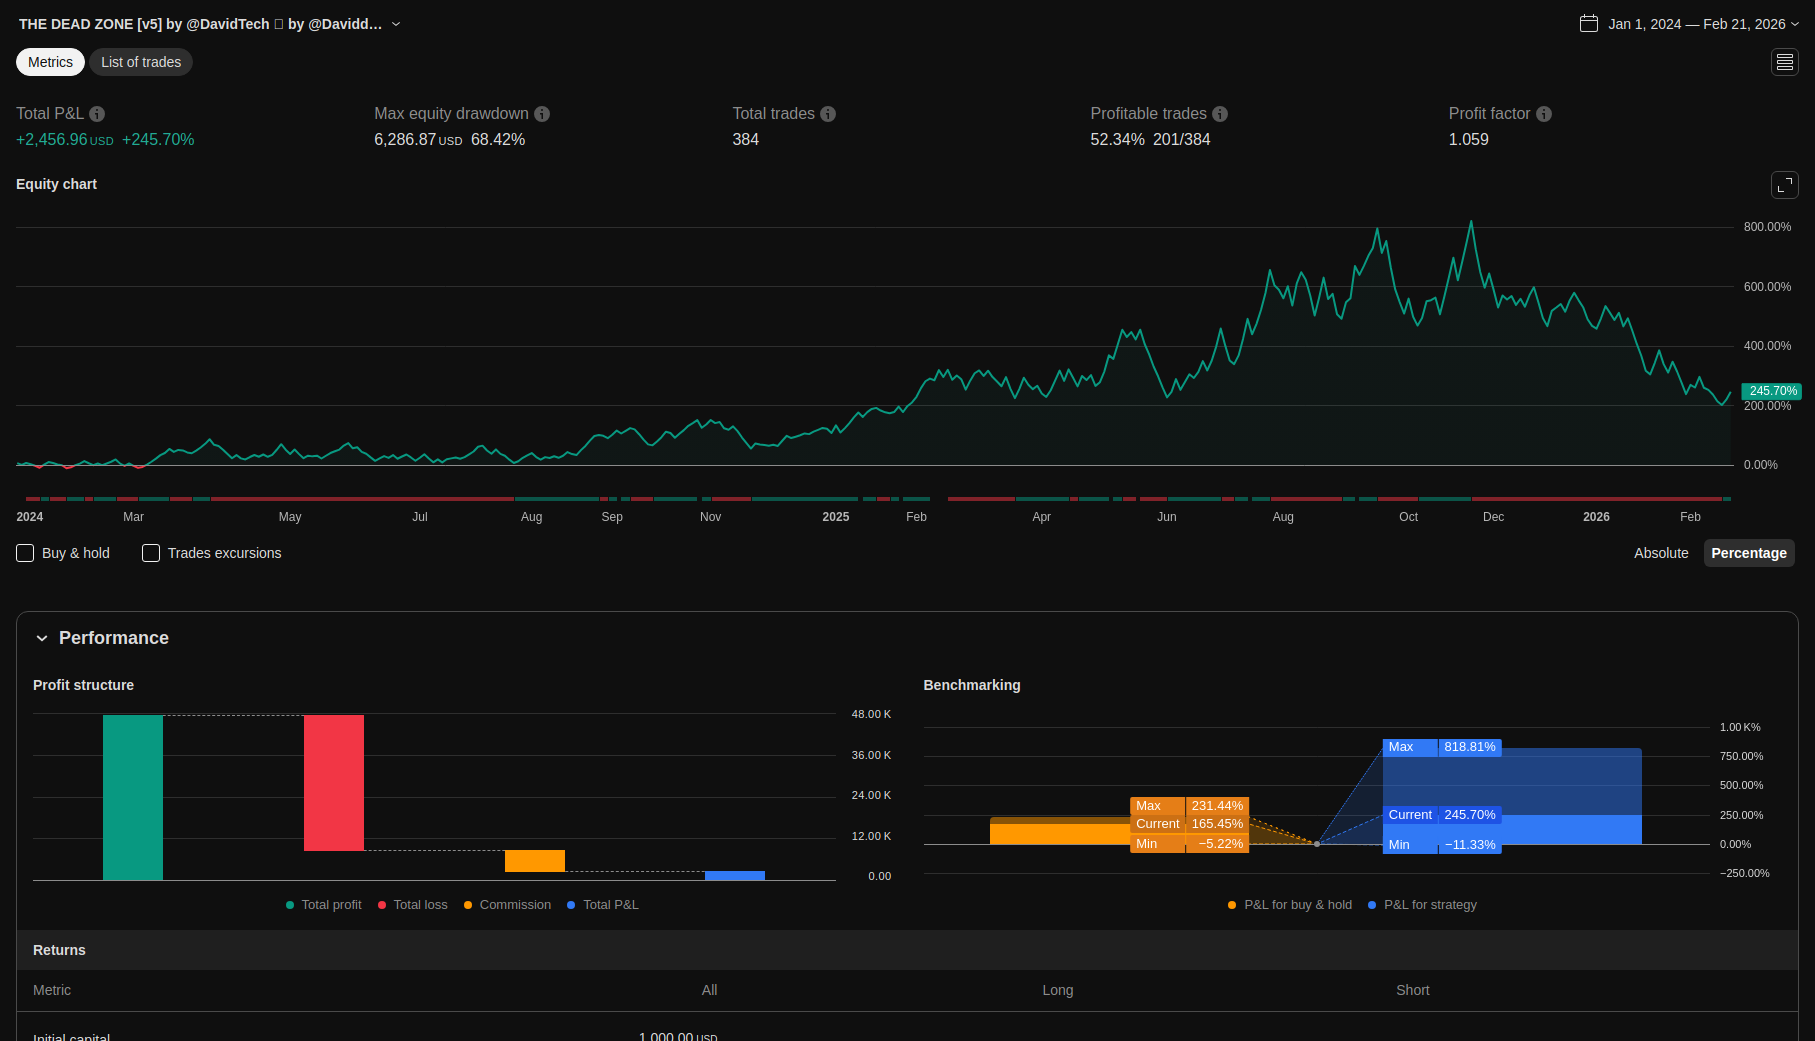Viewport: 1815px width, 1041px height.
Task: Enable the Buy & hold checkbox
Action: tap(26, 553)
